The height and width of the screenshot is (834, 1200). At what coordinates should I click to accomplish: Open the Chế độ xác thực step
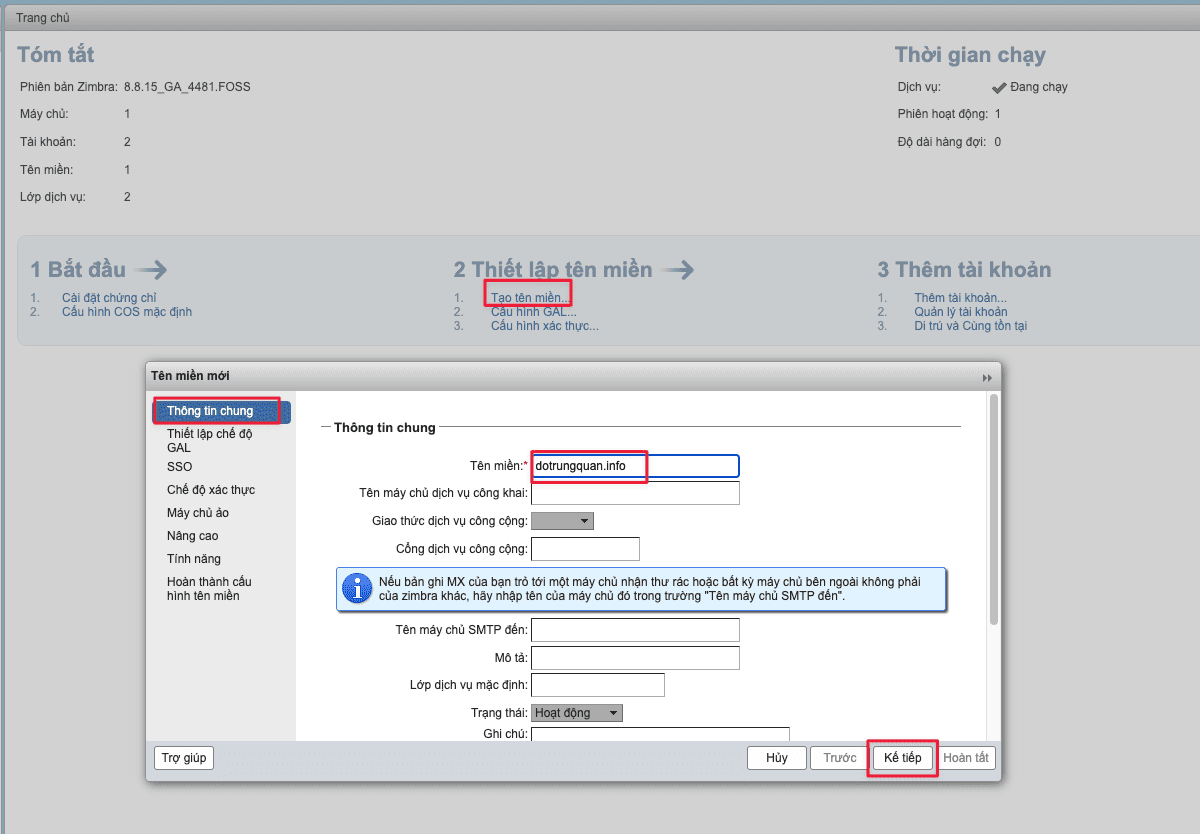coord(211,490)
